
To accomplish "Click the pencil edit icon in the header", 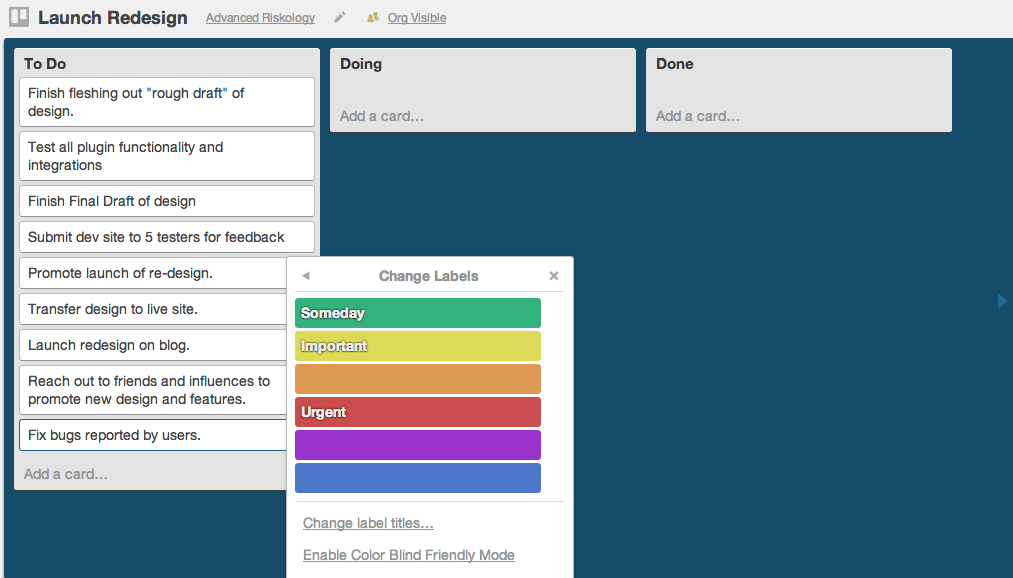I will coord(340,17).
